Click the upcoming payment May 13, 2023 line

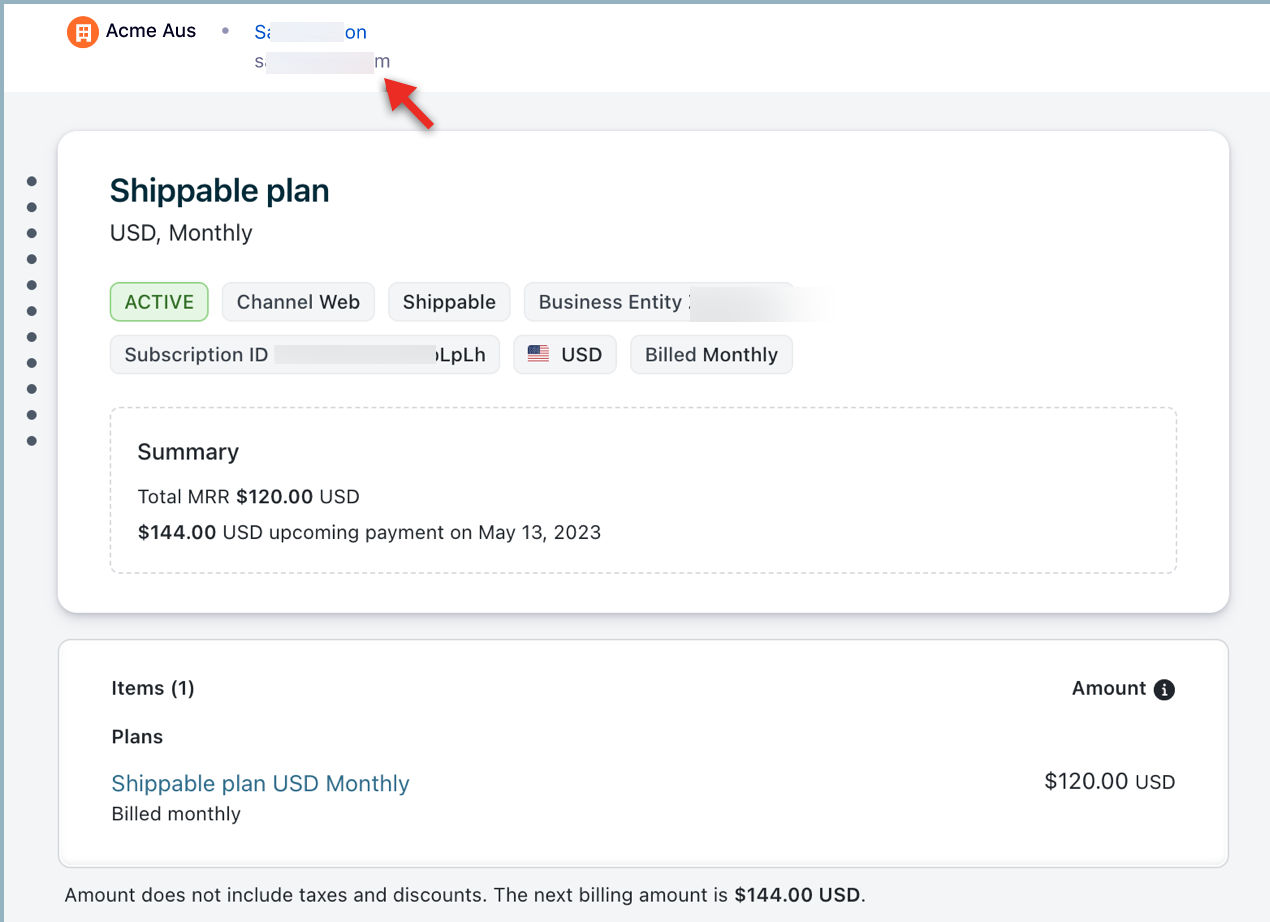pyautogui.click(x=369, y=532)
